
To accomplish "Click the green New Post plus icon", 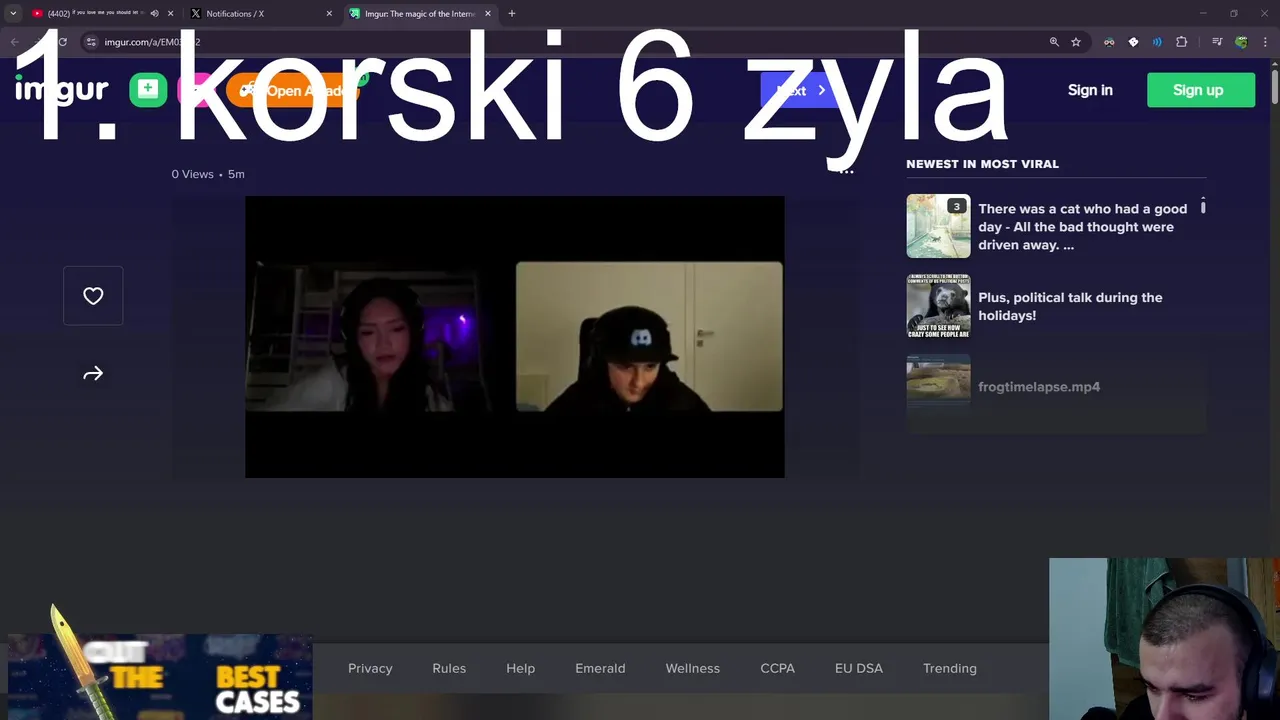I will [x=148, y=90].
